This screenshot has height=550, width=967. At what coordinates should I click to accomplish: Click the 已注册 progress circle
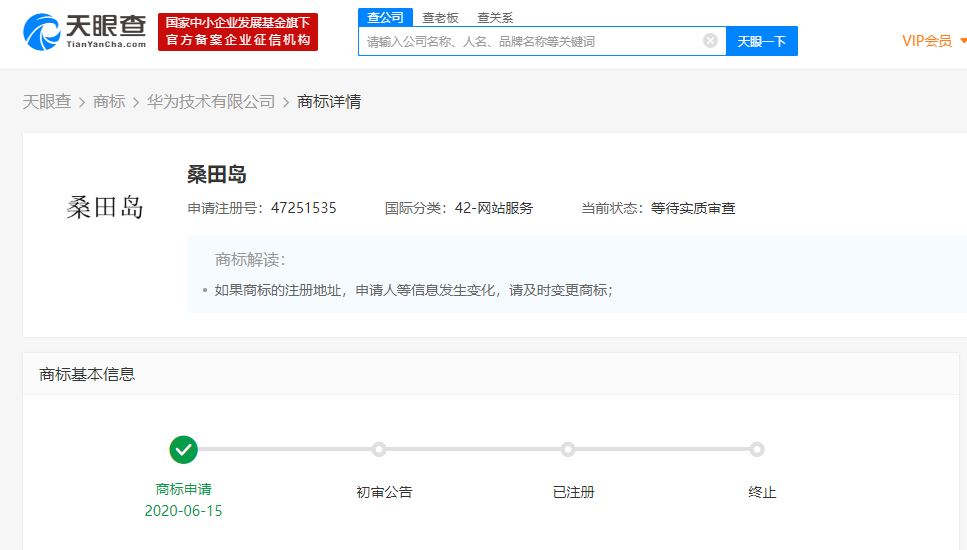(568, 450)
